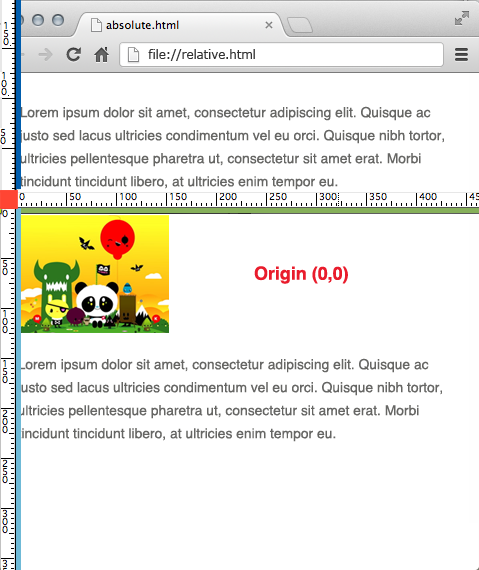Click the 300 mark on horizontal ruler
479x570 pixels.
328,197
